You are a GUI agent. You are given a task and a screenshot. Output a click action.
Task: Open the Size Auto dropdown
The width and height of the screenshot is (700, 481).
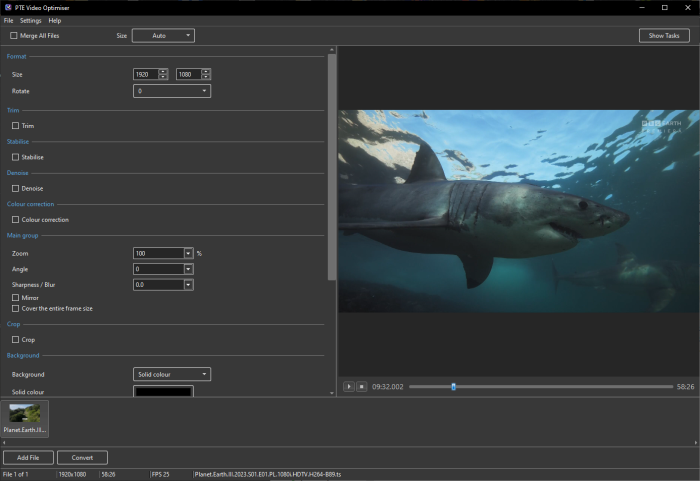[x=163, y=35]
